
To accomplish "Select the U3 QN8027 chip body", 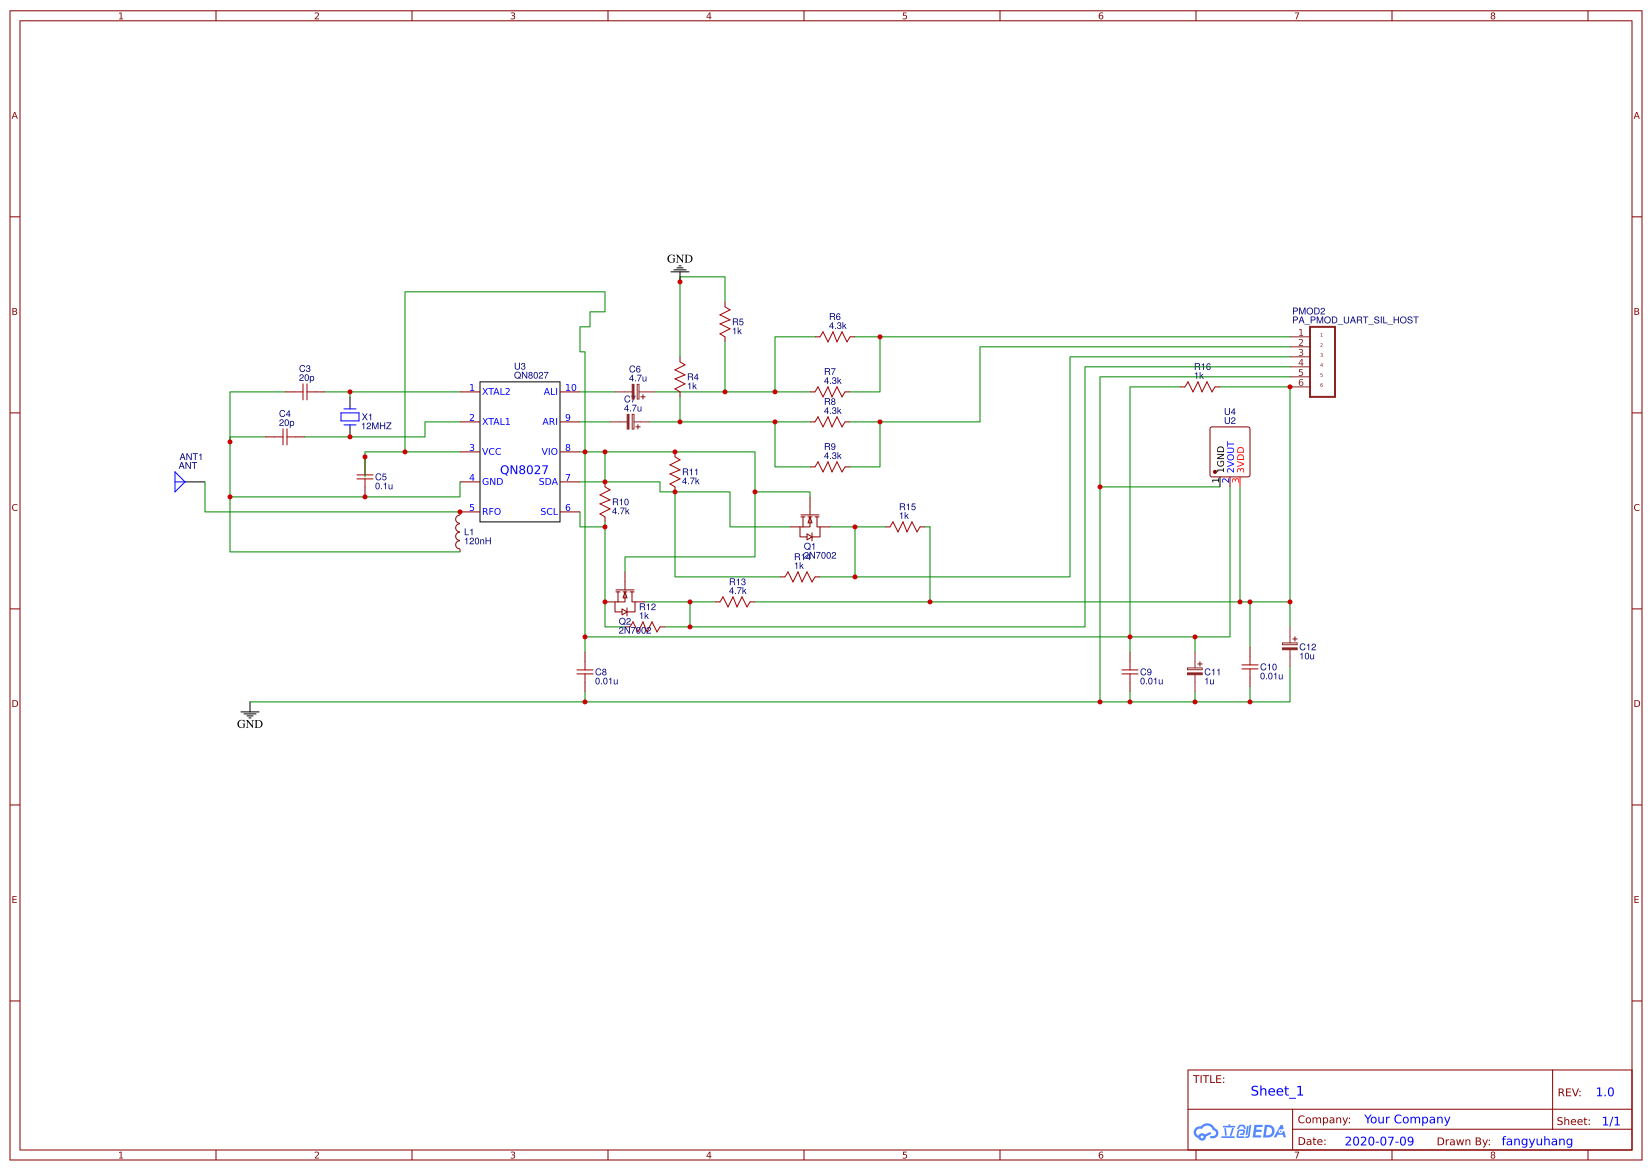I will [520, 452].
